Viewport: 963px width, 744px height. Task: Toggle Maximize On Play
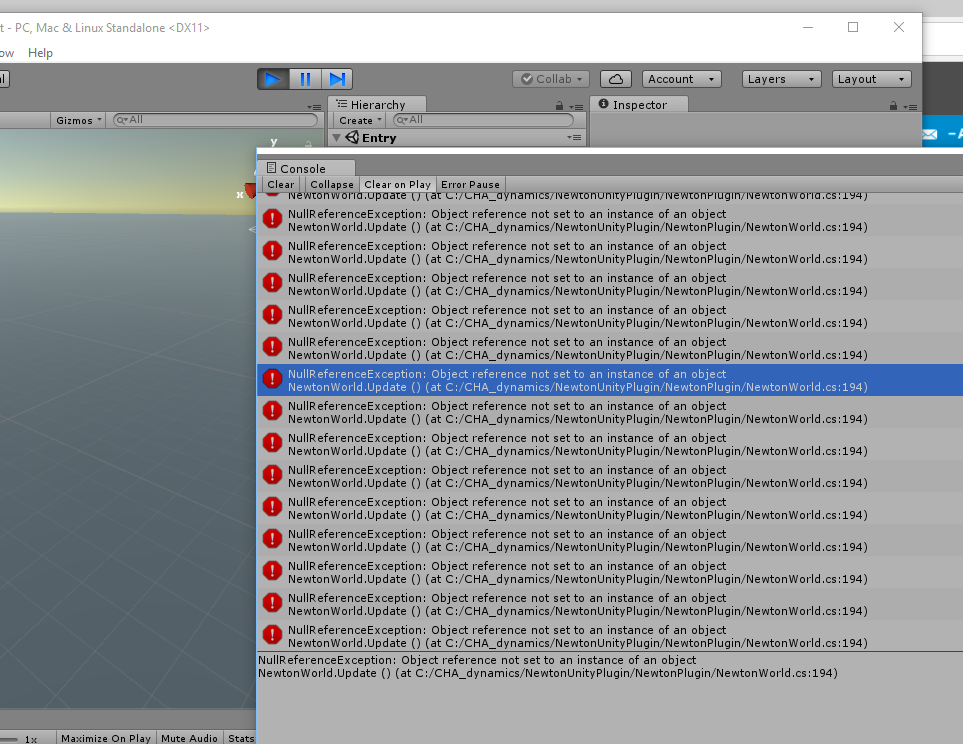pyautogui.click(x=105, y=738)
